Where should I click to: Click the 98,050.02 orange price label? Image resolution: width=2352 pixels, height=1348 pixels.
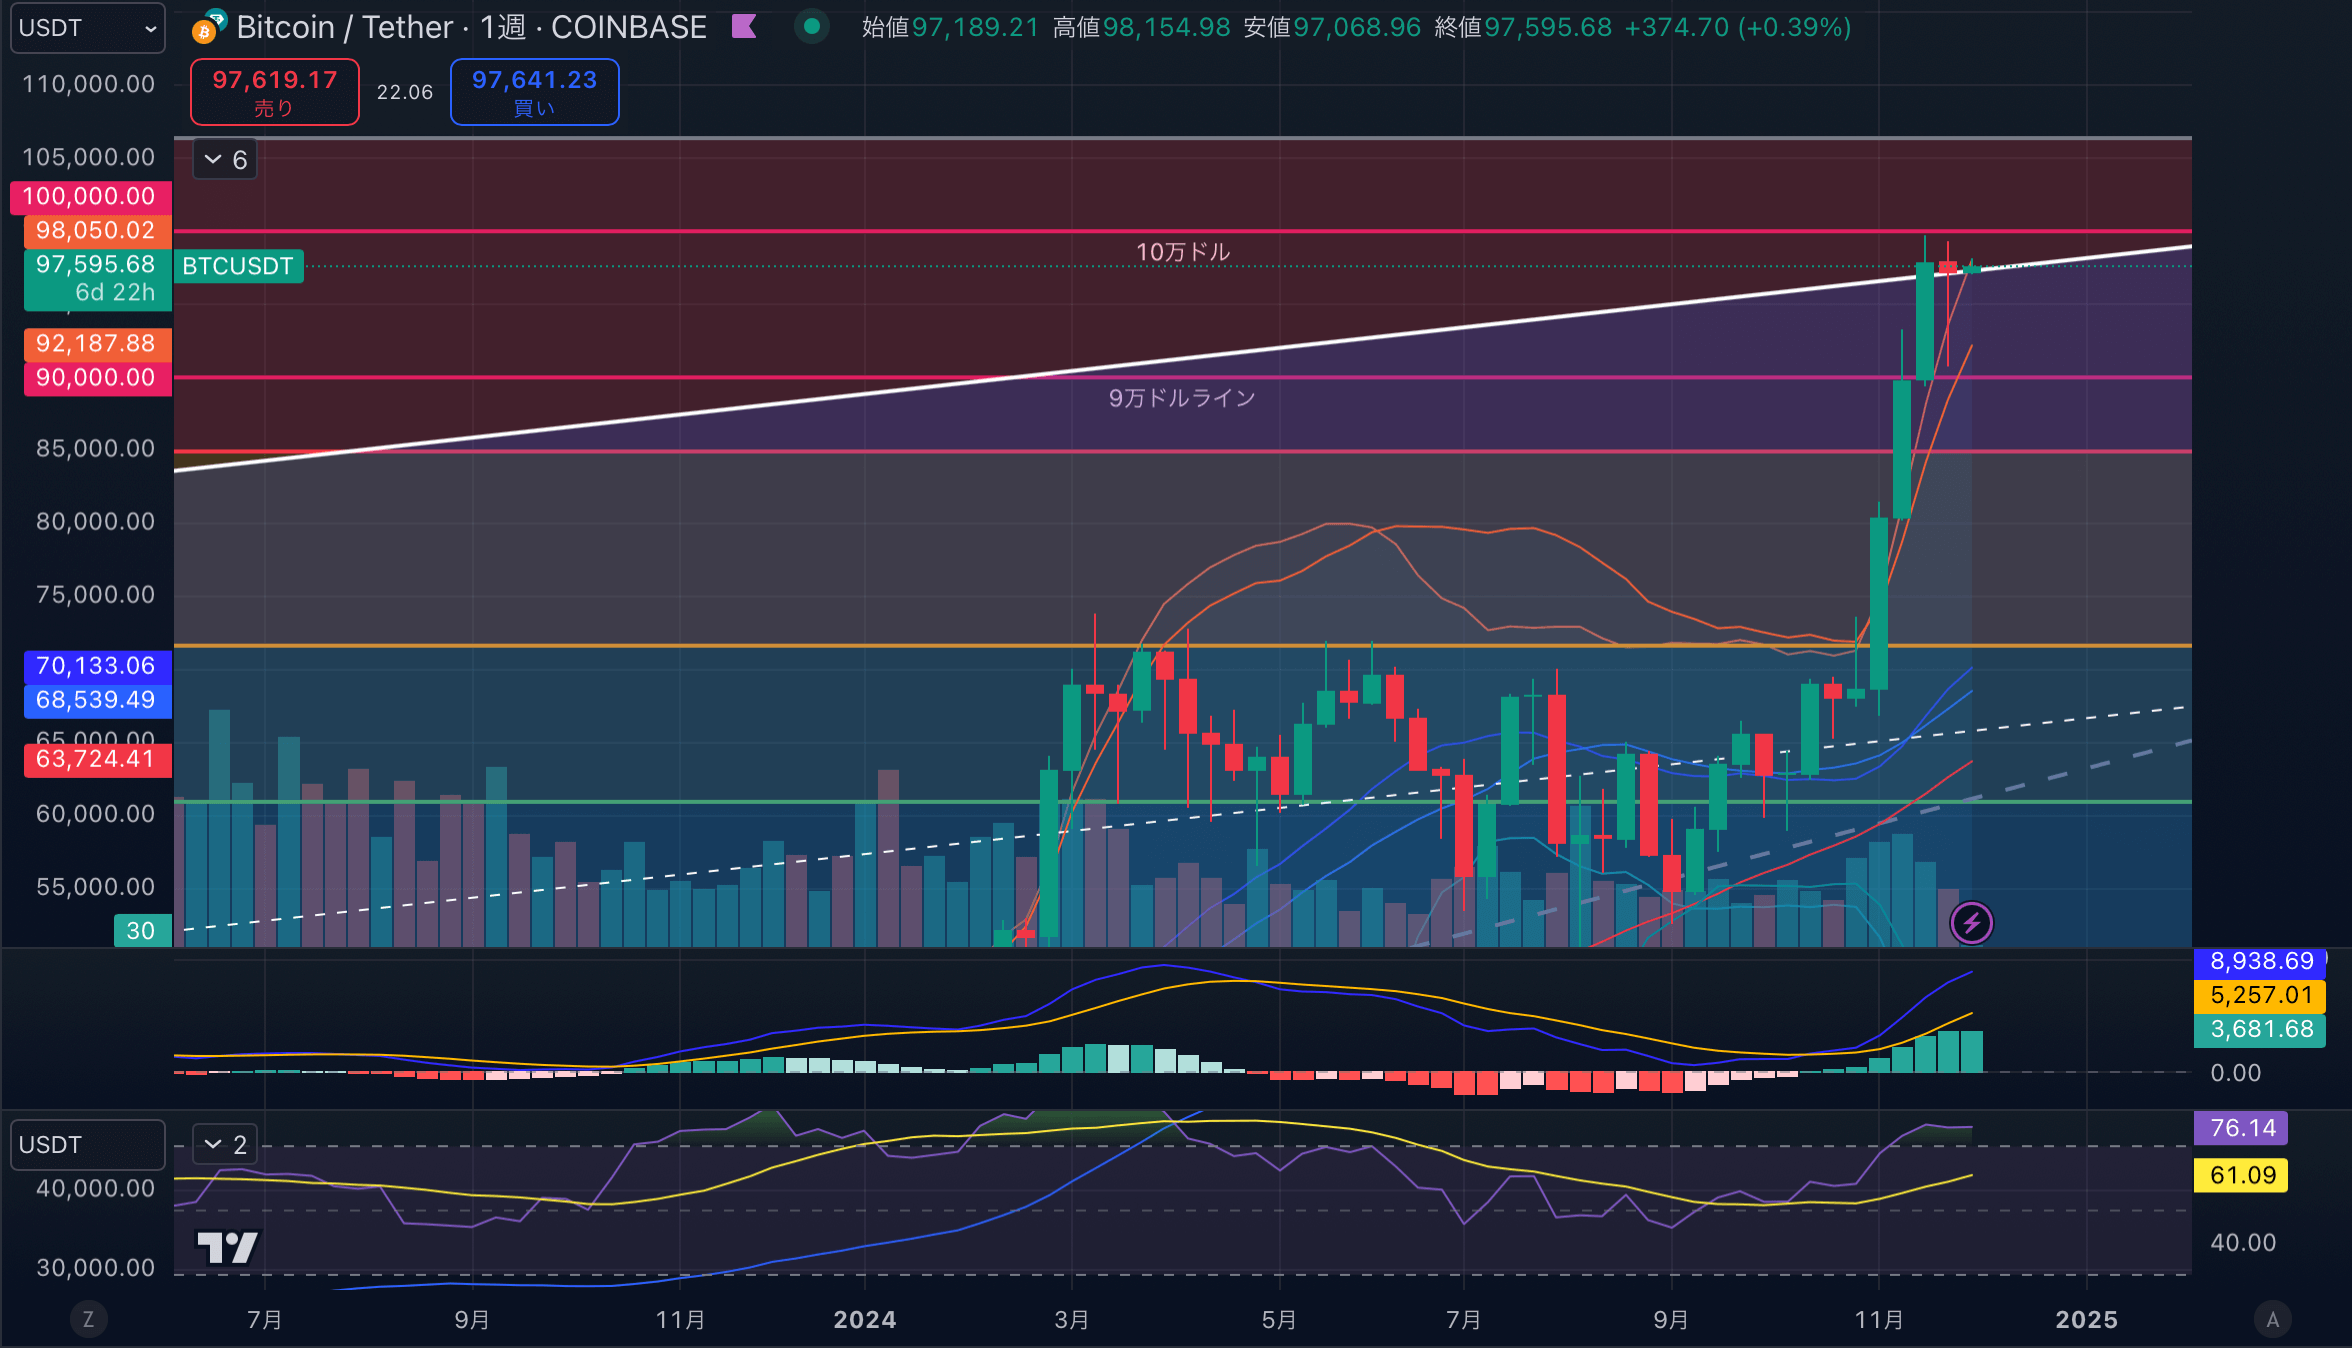97,230
